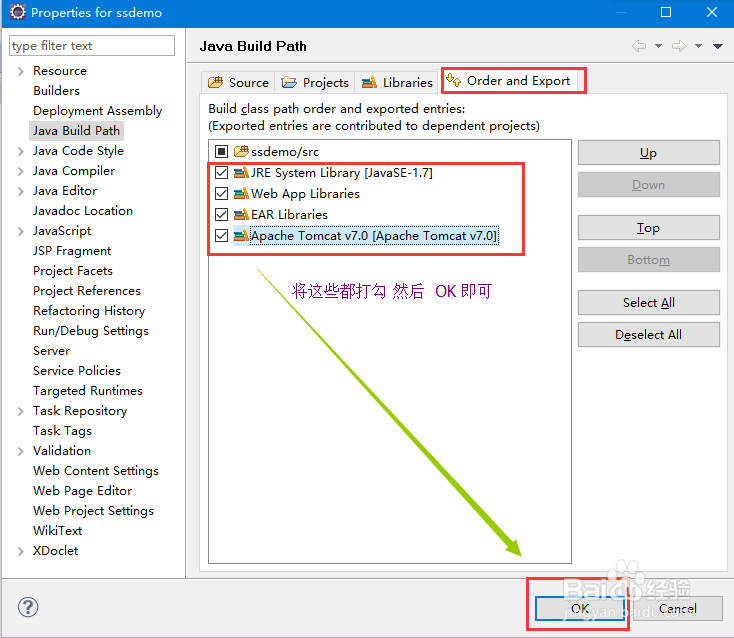The image size is (734, 638).
Task: Select Service Policies in the tree
Action: (77, 371)
